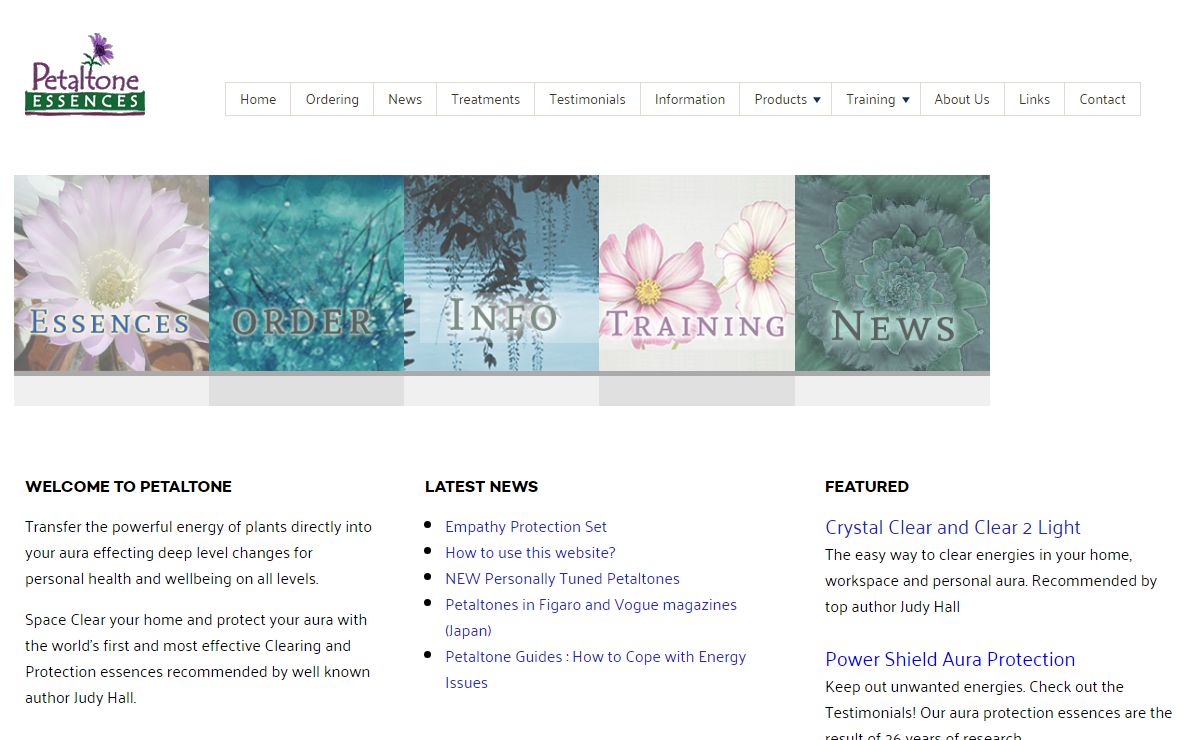Image resolution: width=1200 pixels, height=740 pixels.
Task: Open the Home menu item
Action: point(258,99)
